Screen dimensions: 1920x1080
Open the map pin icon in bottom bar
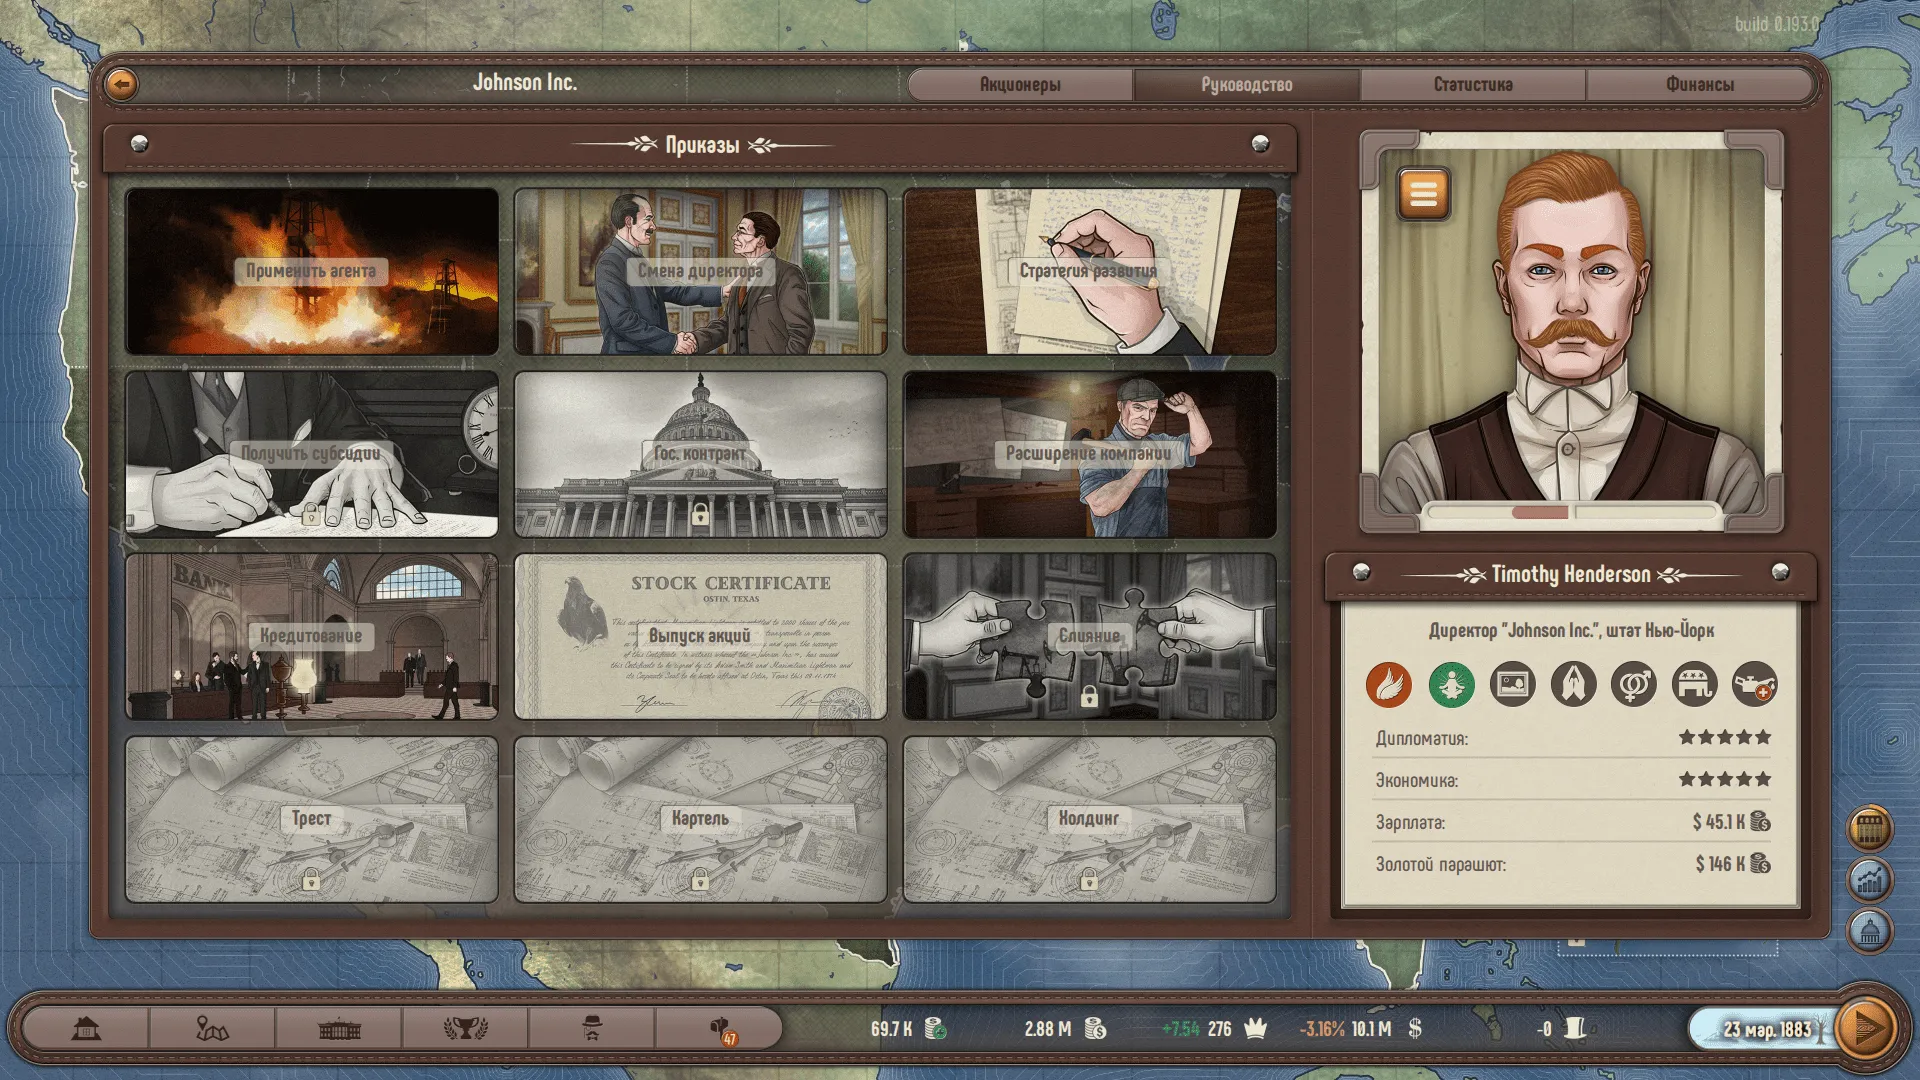tap(212, 1028)
